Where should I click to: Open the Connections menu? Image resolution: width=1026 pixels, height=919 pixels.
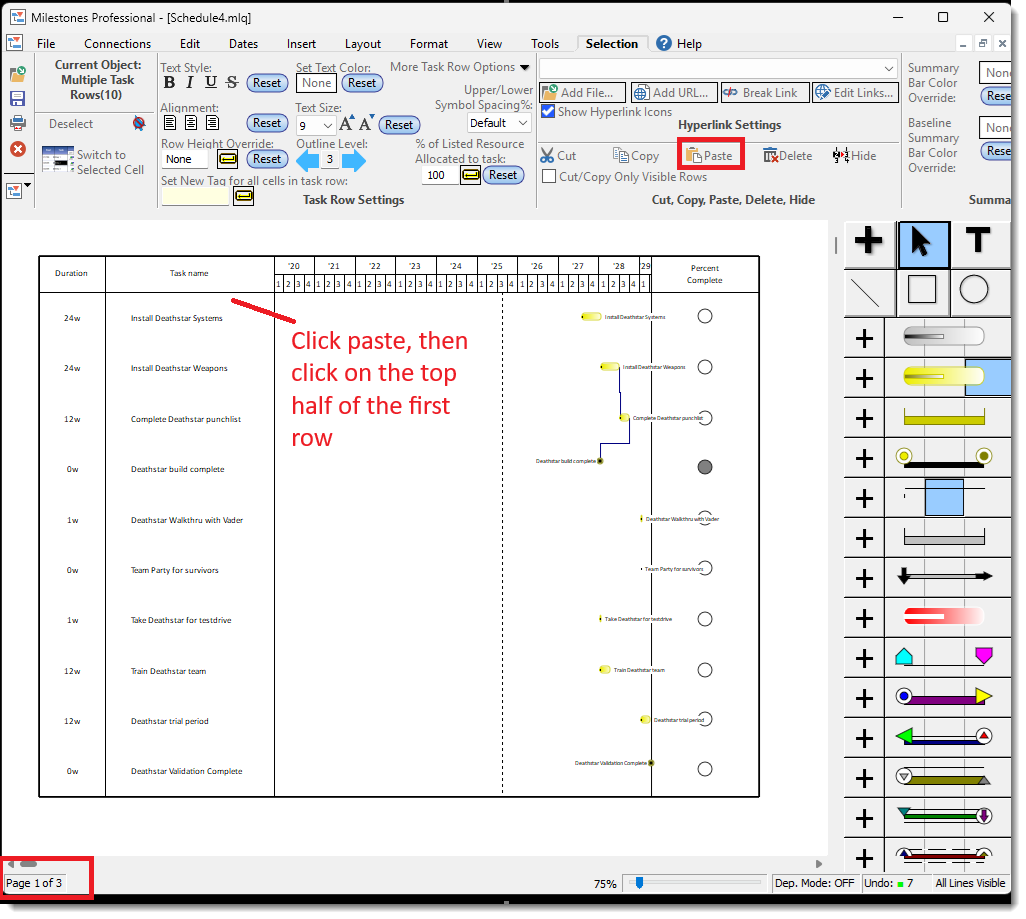(x=117, y=44)
